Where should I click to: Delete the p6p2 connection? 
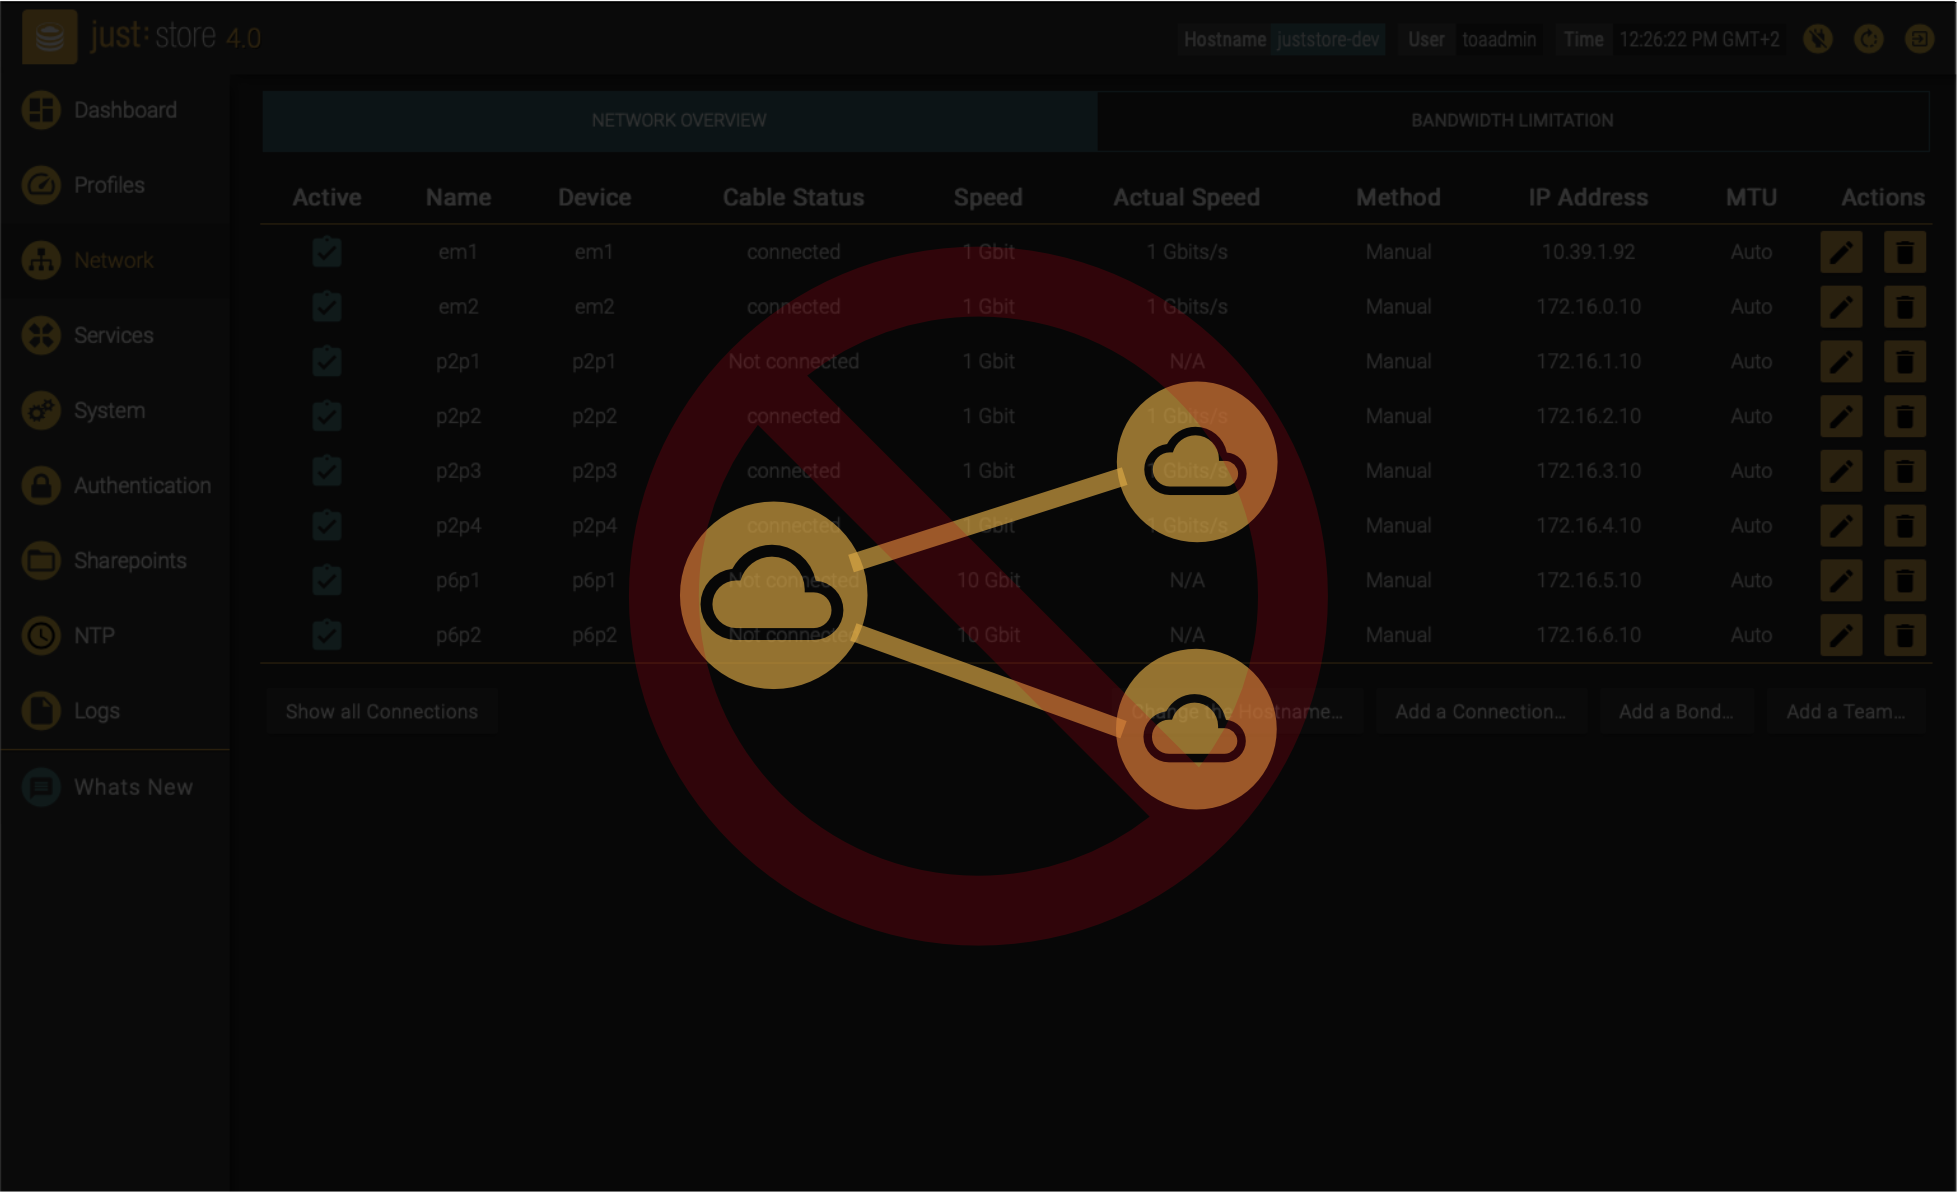click(x=1905, y=635)
